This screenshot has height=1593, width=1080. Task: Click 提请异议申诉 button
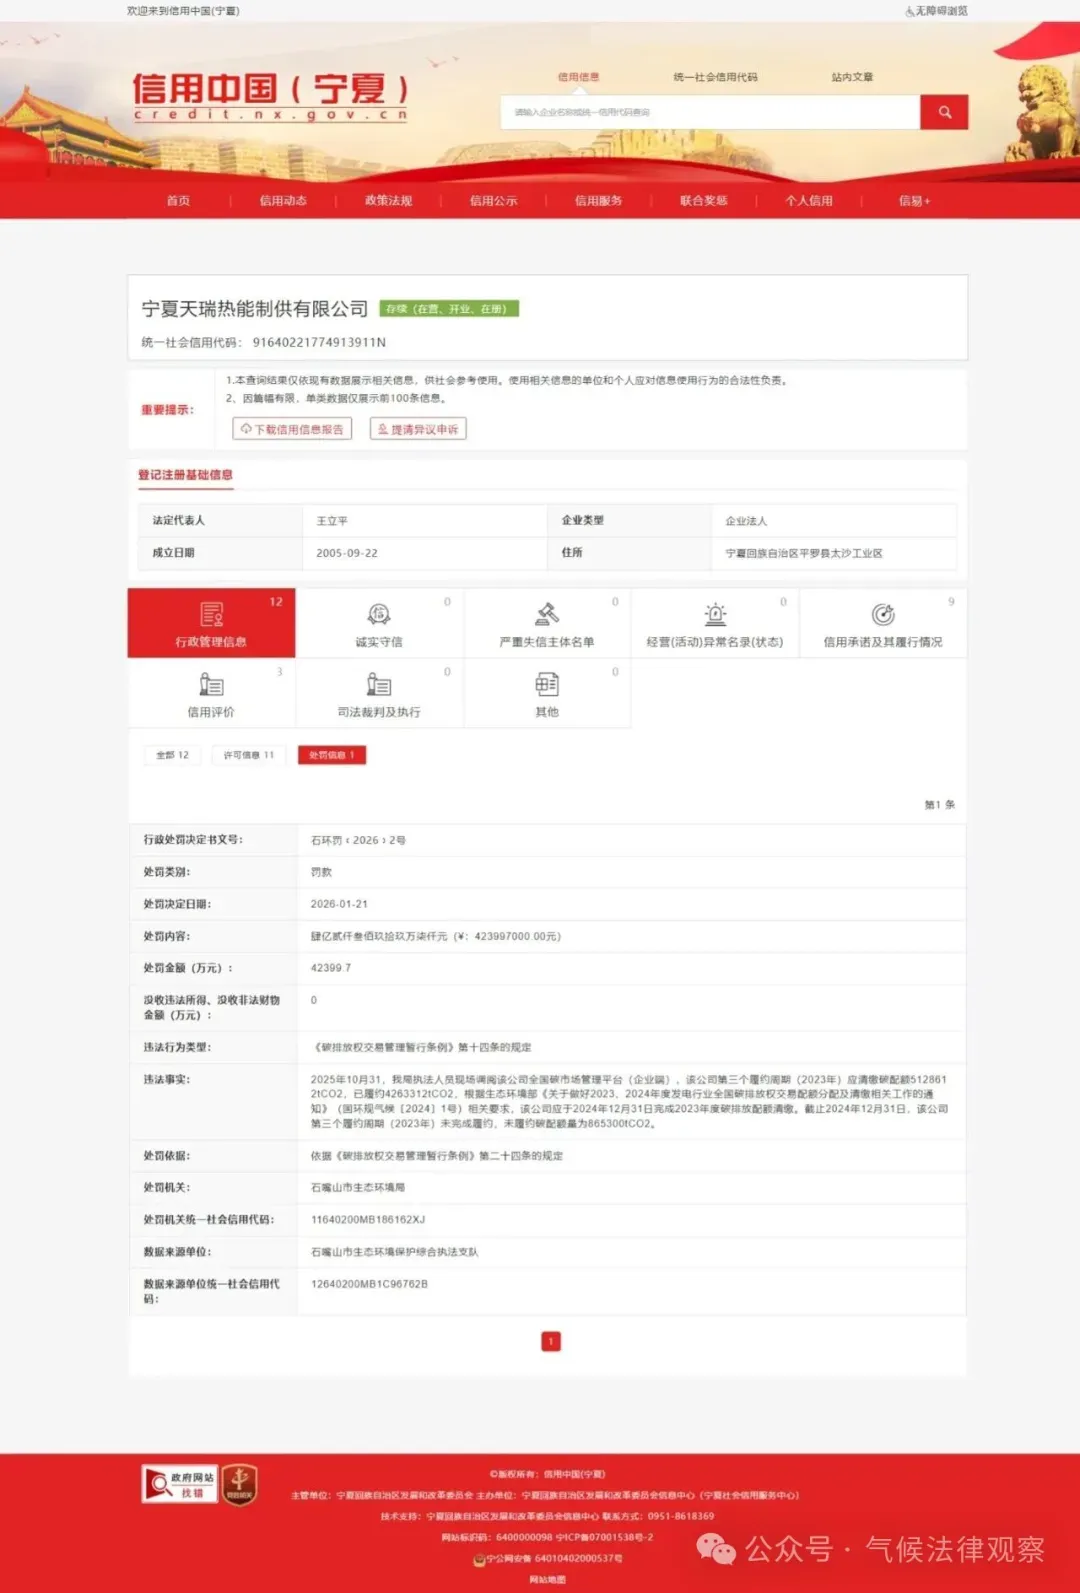pos(418,429)
